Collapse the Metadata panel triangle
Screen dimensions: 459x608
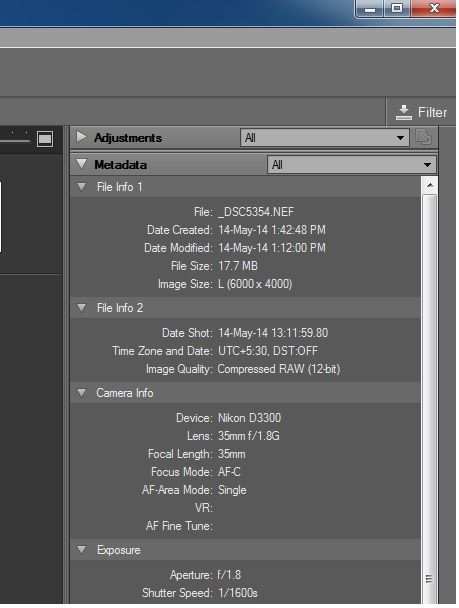[81, 164]
